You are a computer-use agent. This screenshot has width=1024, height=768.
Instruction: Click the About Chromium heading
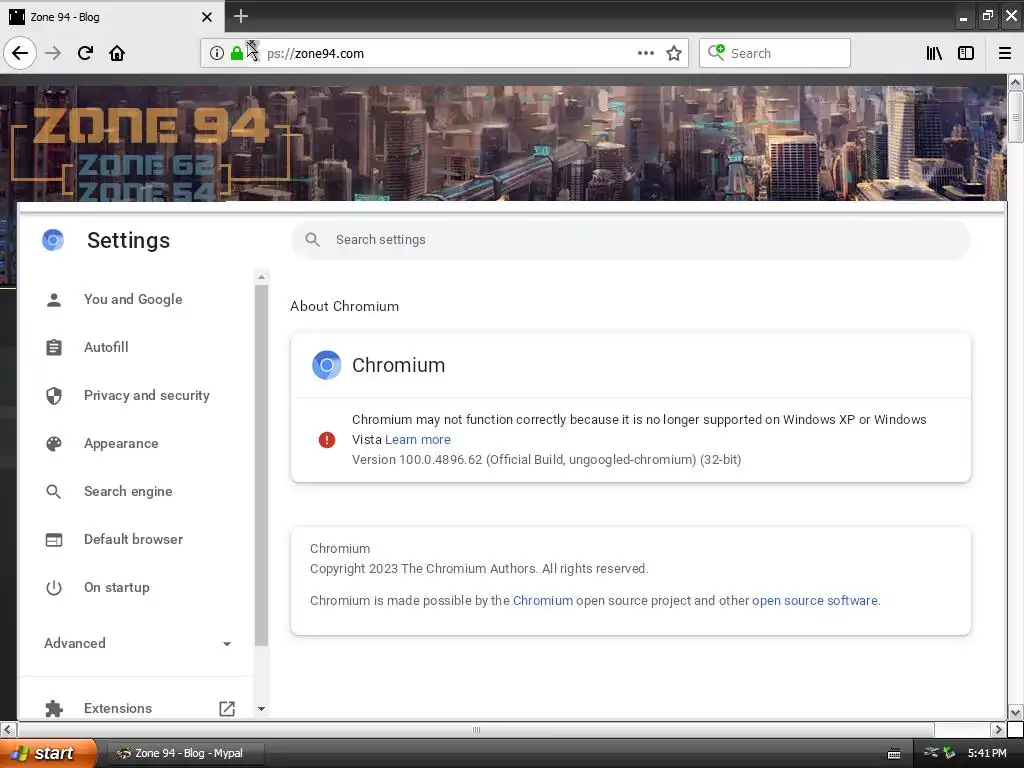(x=344, y=306)
